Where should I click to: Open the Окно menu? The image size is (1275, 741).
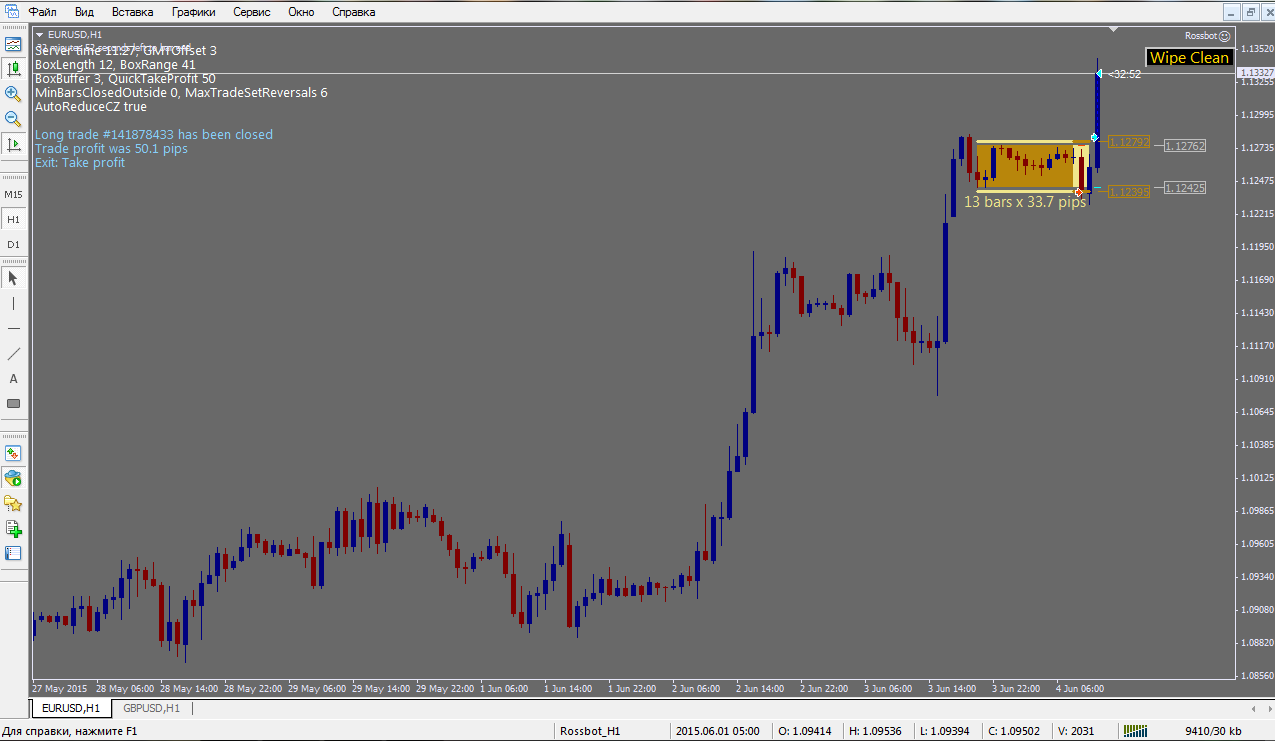301,12
